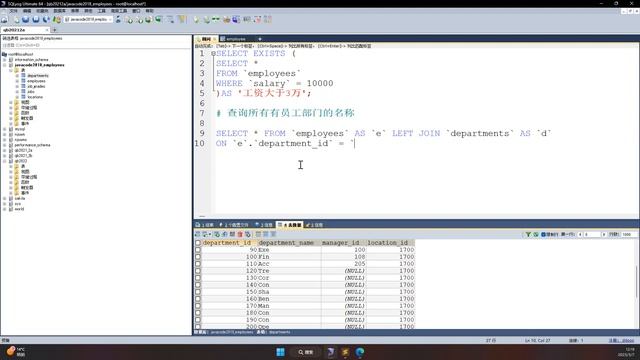This screenshot has height=360, width=640.
Task: Tick the checkbox for department_id 130 row
Action: (x=198, y=278)
